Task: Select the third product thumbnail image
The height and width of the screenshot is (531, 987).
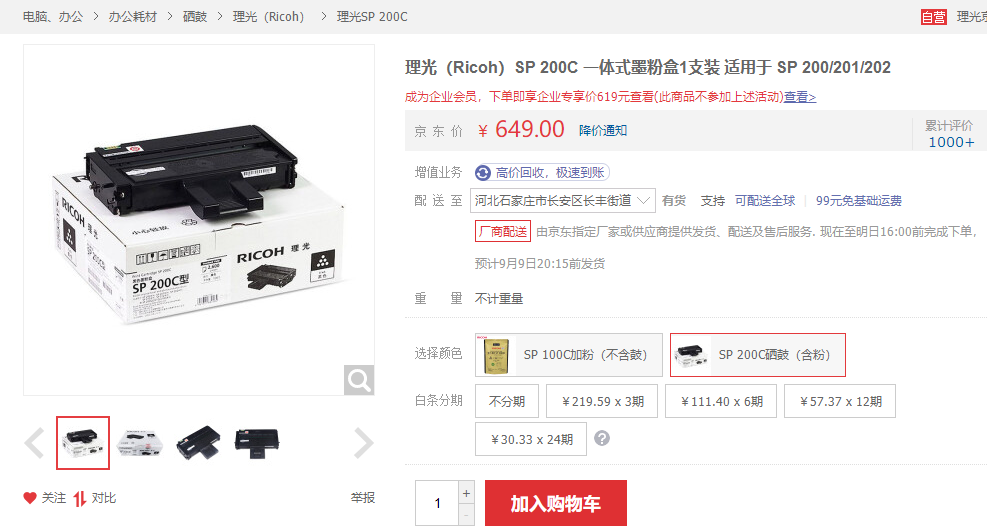Action: click(x=199, y=443)
